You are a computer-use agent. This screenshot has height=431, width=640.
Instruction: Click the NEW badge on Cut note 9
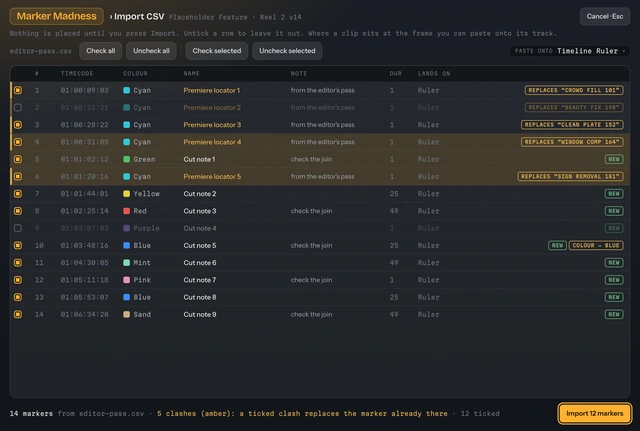(x=614, y=314)
